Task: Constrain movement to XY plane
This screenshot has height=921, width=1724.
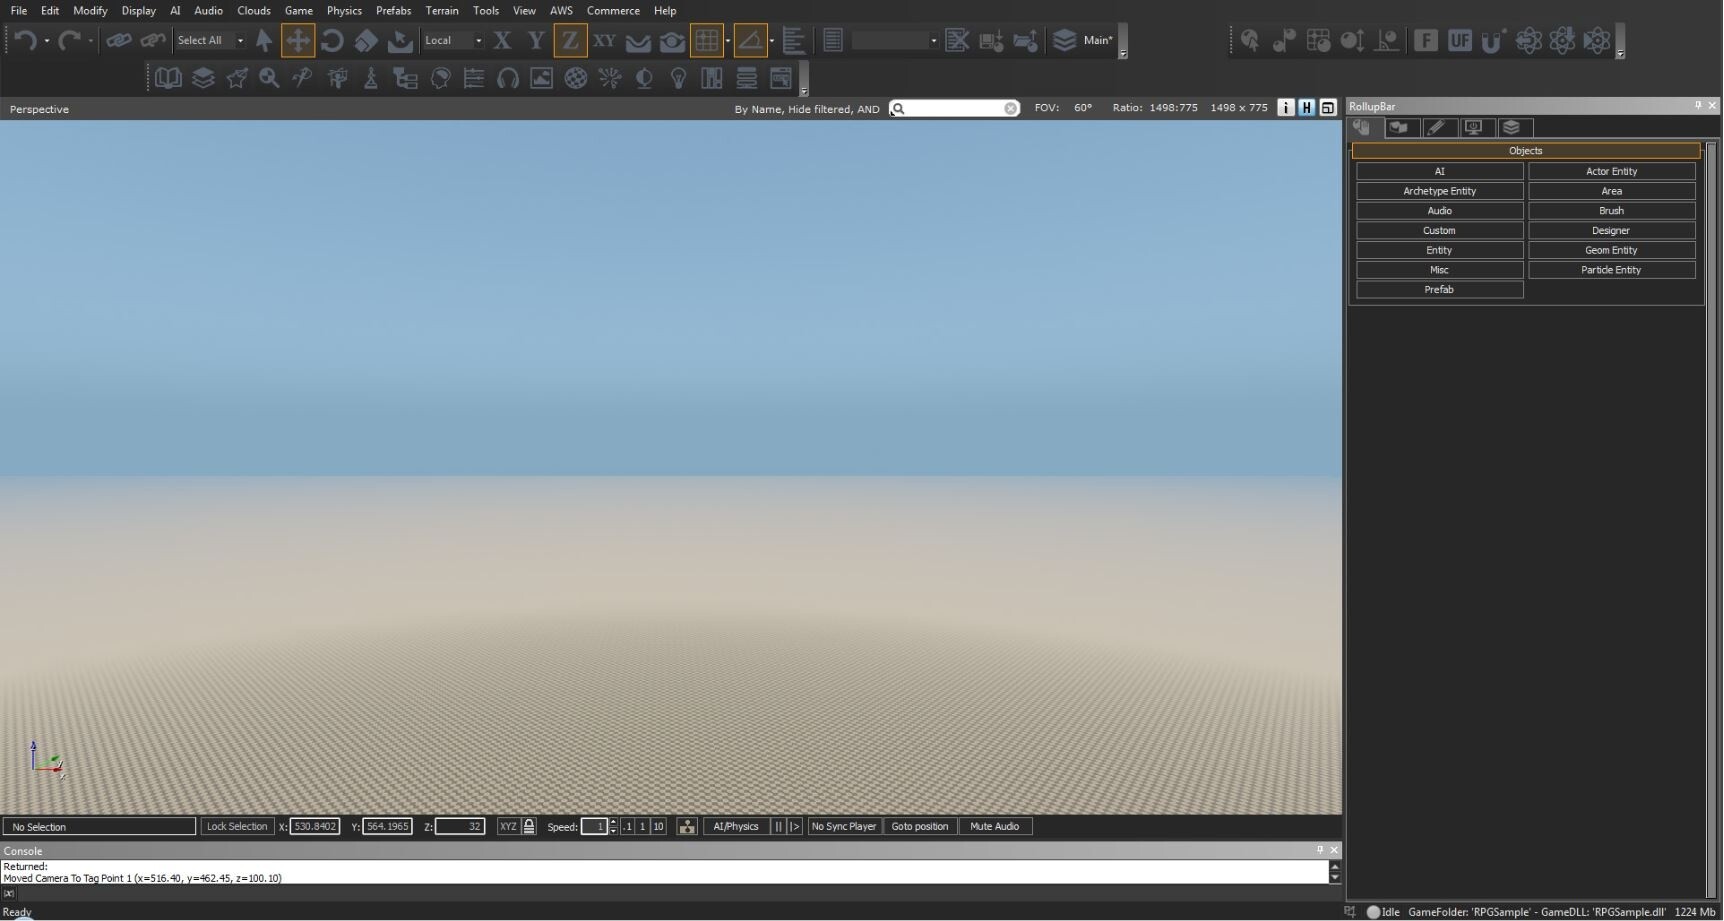Action: click(604, 40)
